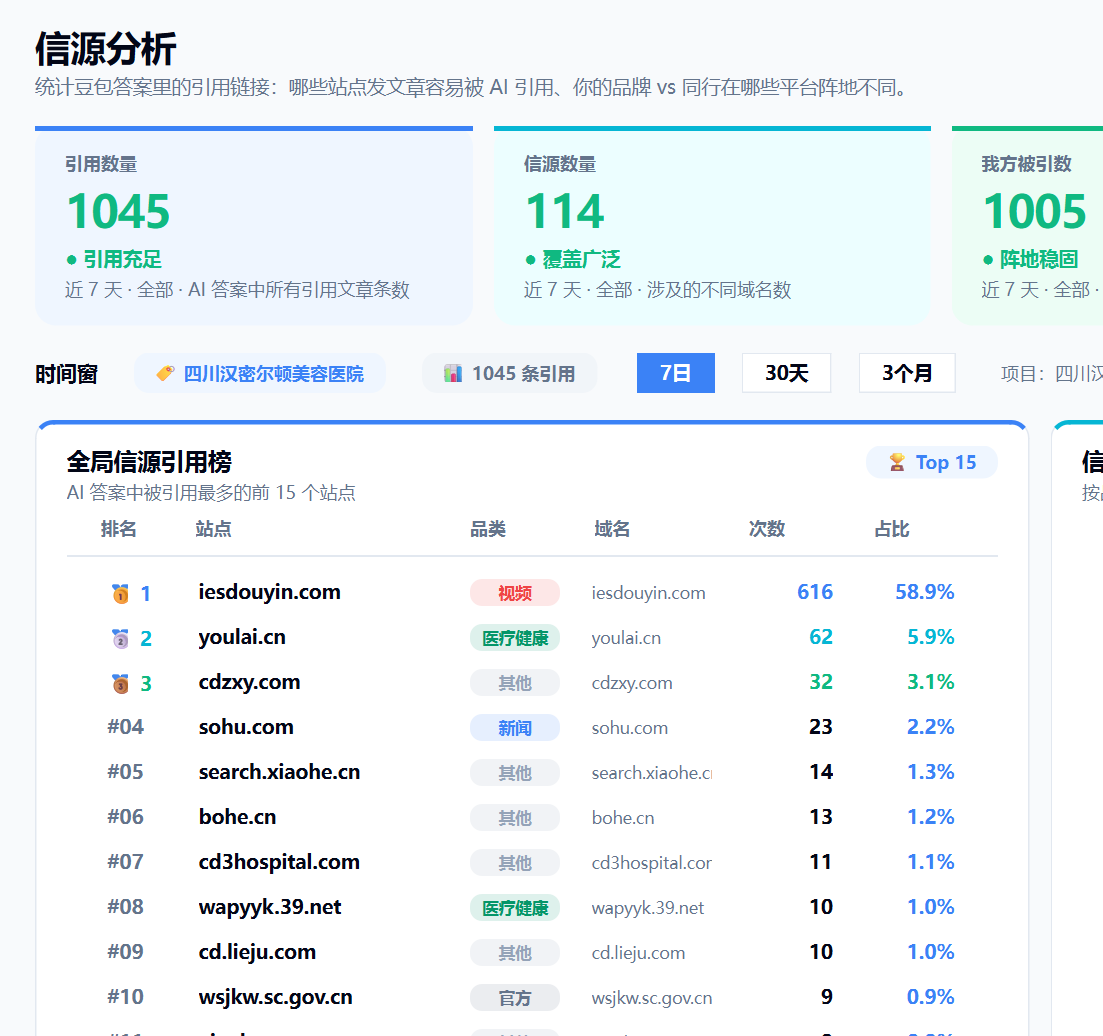Switch to the 30天 time window
This screenshot has height=1036, width=1103.
pos(786,373)
